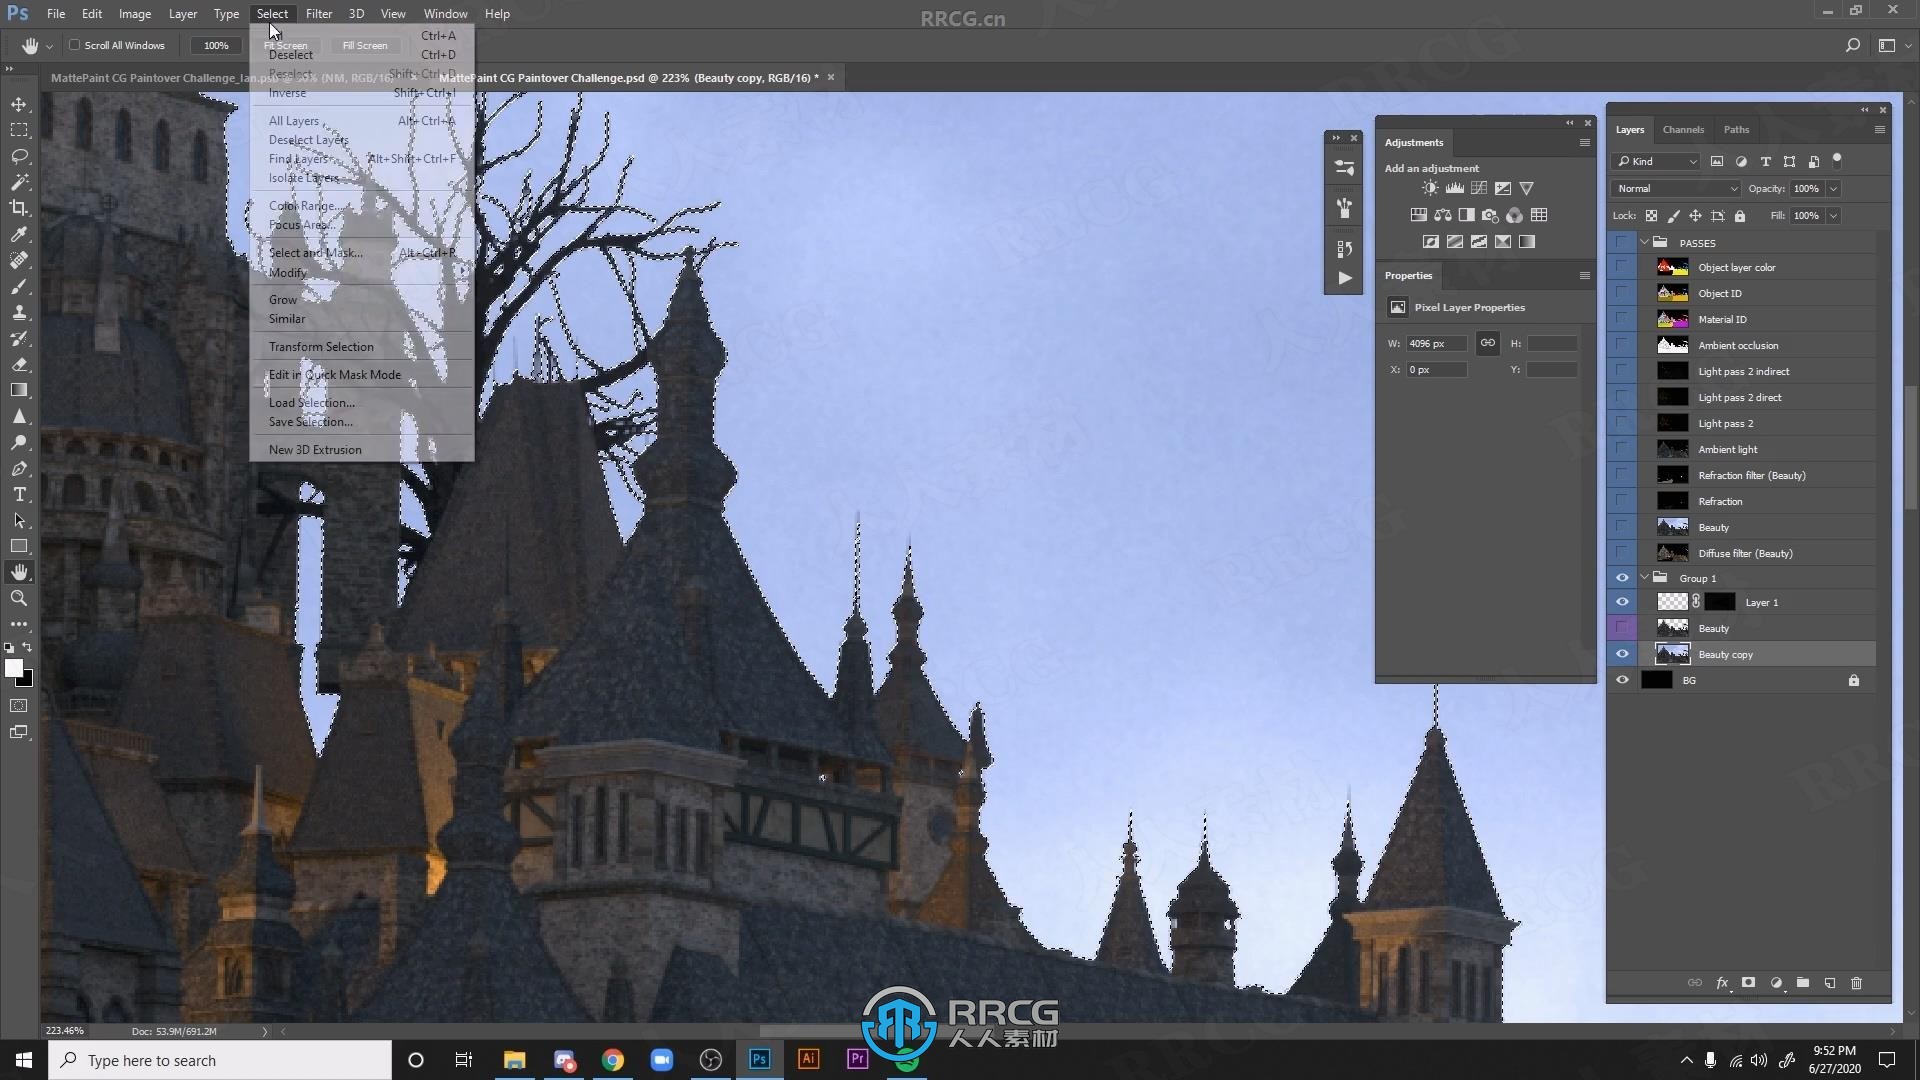The height and width of the screenshot is (1080, 1920).
Task: Select the Lasso tool in toolbar
Action: (18, 154)
